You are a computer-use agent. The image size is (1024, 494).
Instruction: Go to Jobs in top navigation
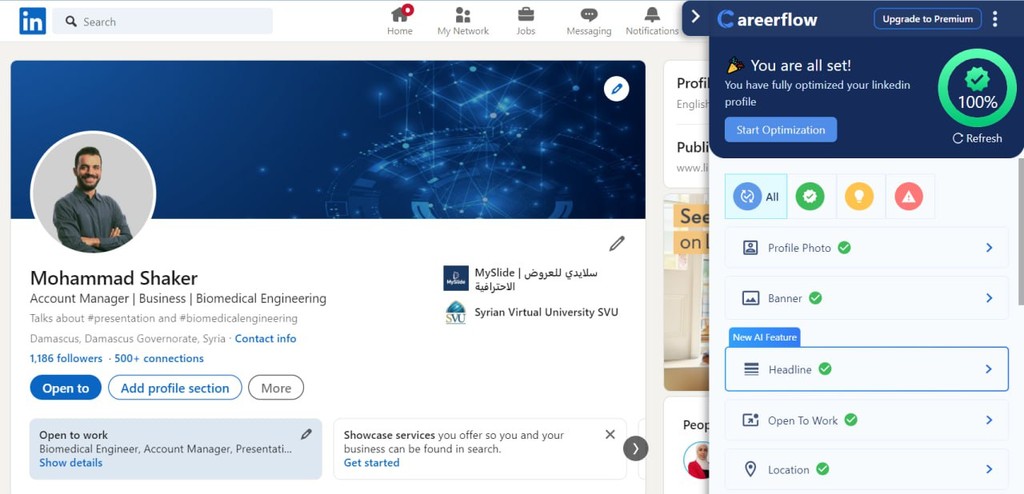tap(526, 20)
